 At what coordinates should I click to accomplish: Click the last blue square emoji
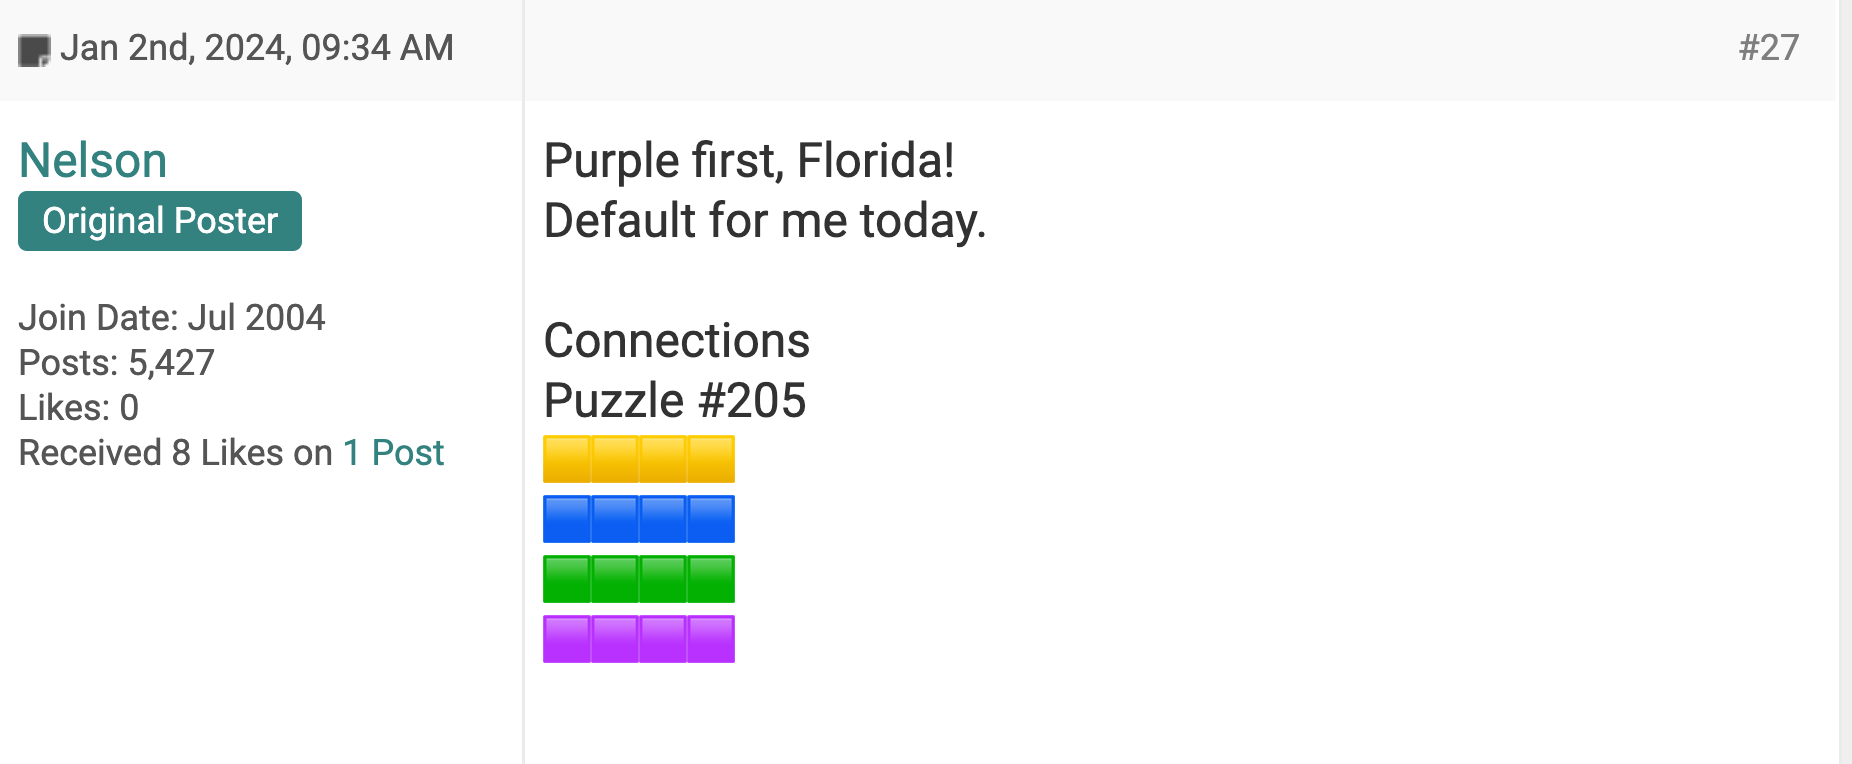pyautogui.click(x=711, y=519)
